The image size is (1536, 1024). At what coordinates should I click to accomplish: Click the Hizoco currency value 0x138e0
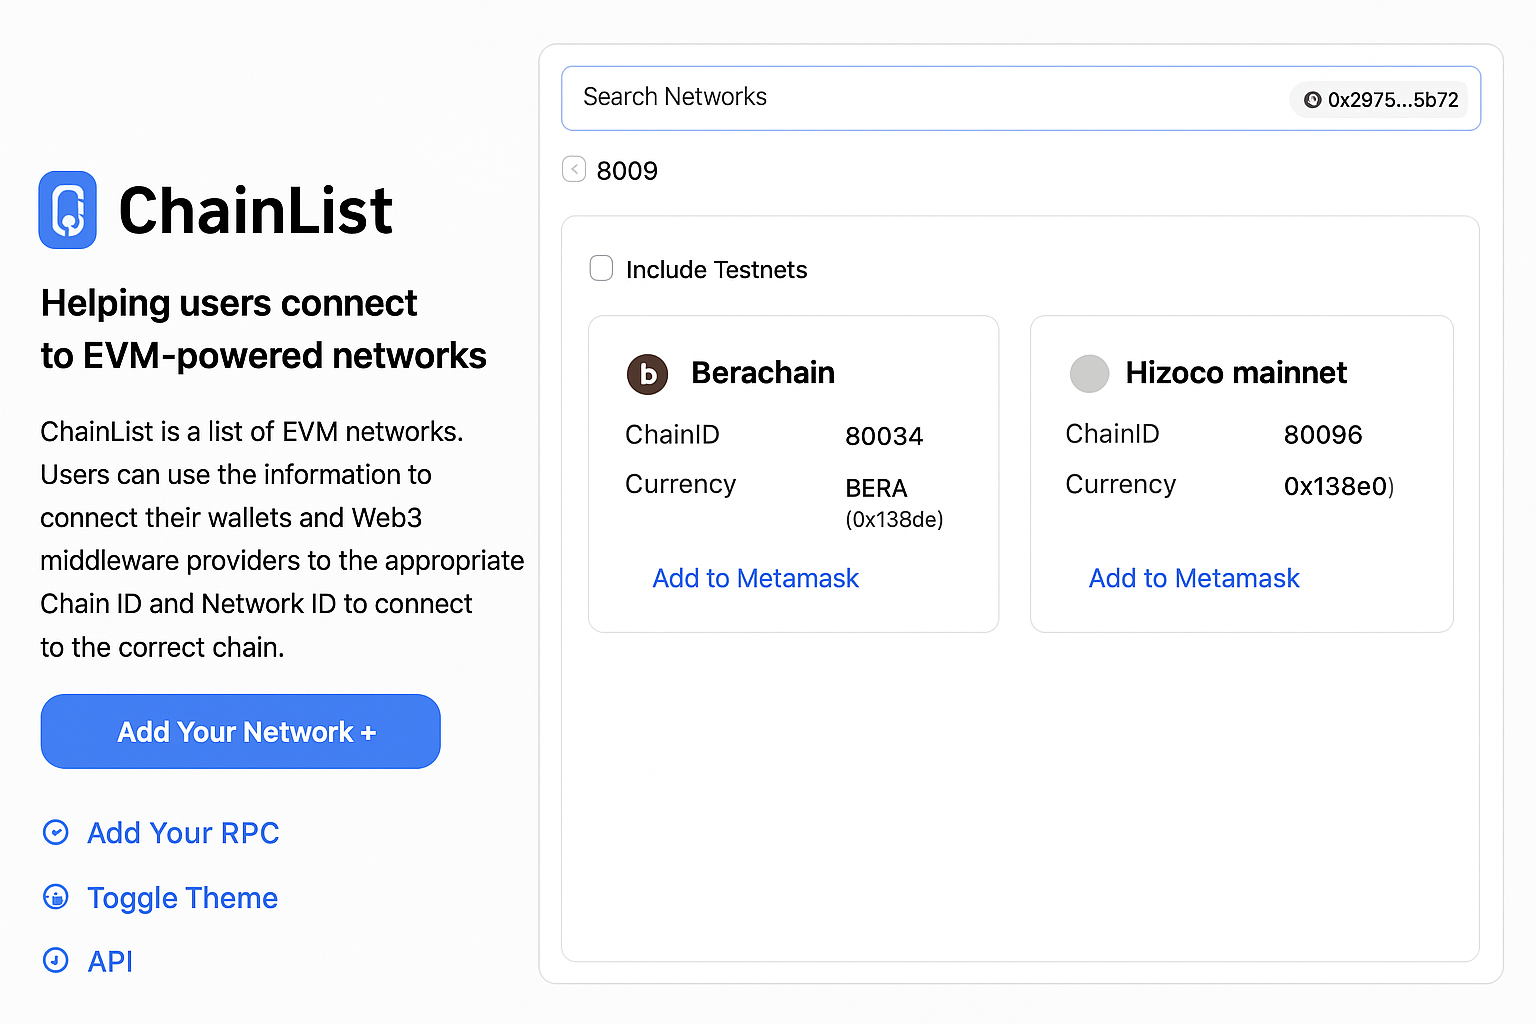click(1338, 486)
